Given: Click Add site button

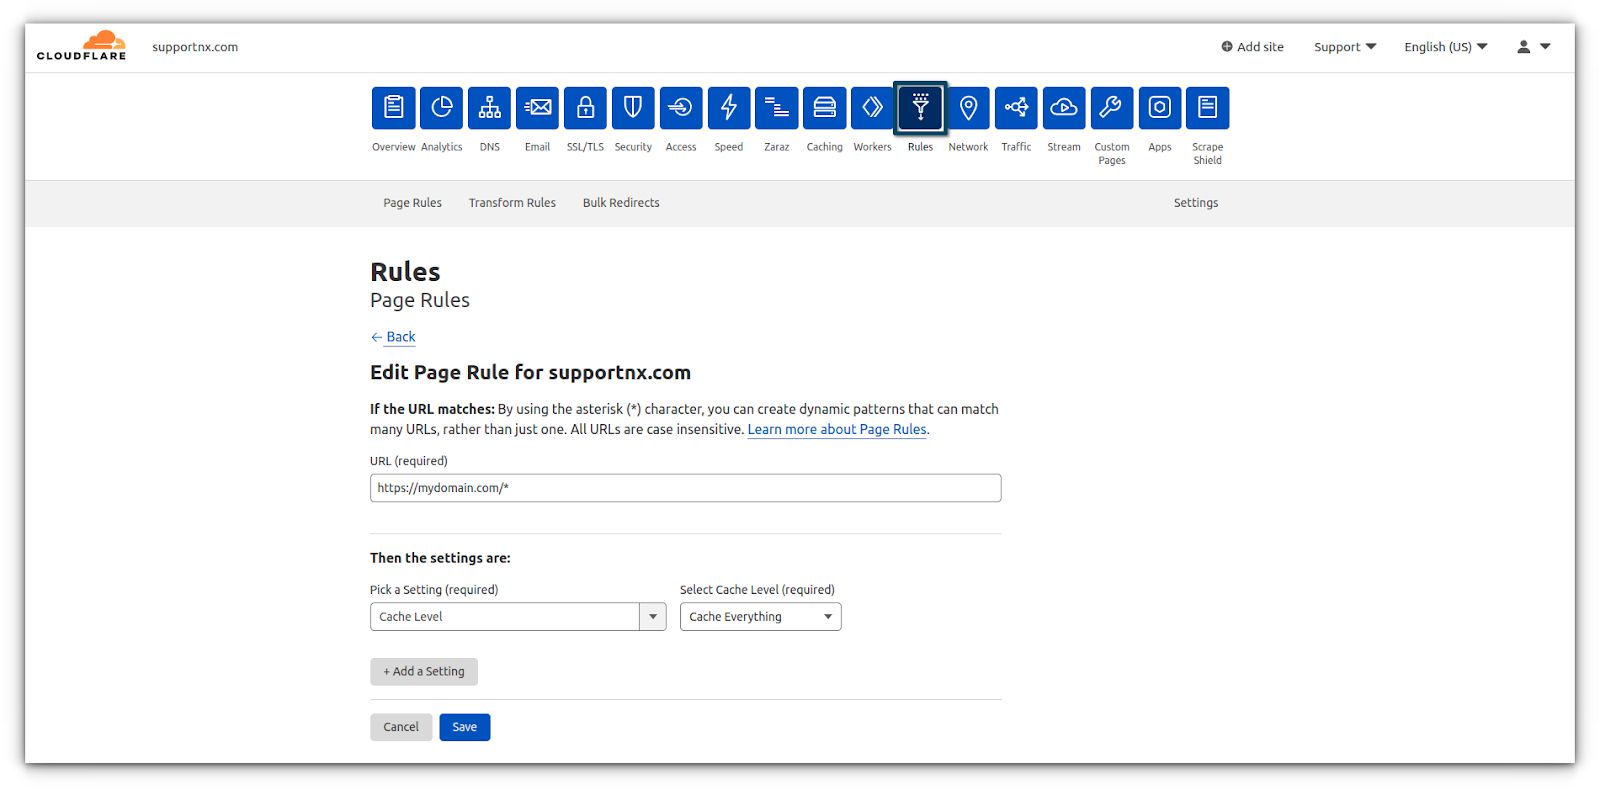Looking at the screenshot, I should coord(1252,47).
